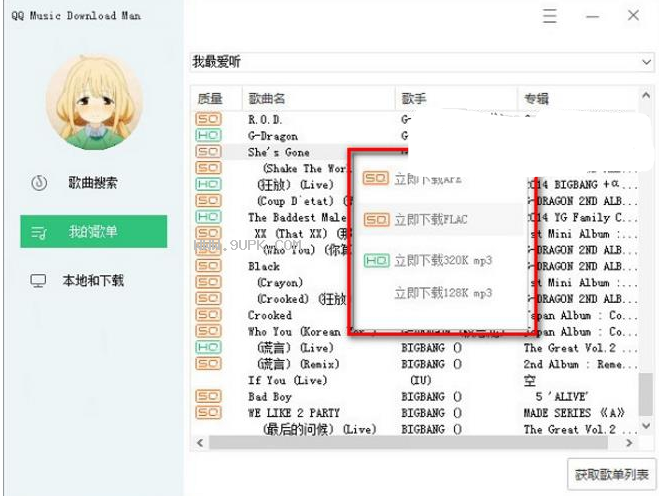Image resolution: width=659 pixels, height=496 pixels.
Task: Click the vertical scrollbar thumb
Action: click(x=646, y=394)
